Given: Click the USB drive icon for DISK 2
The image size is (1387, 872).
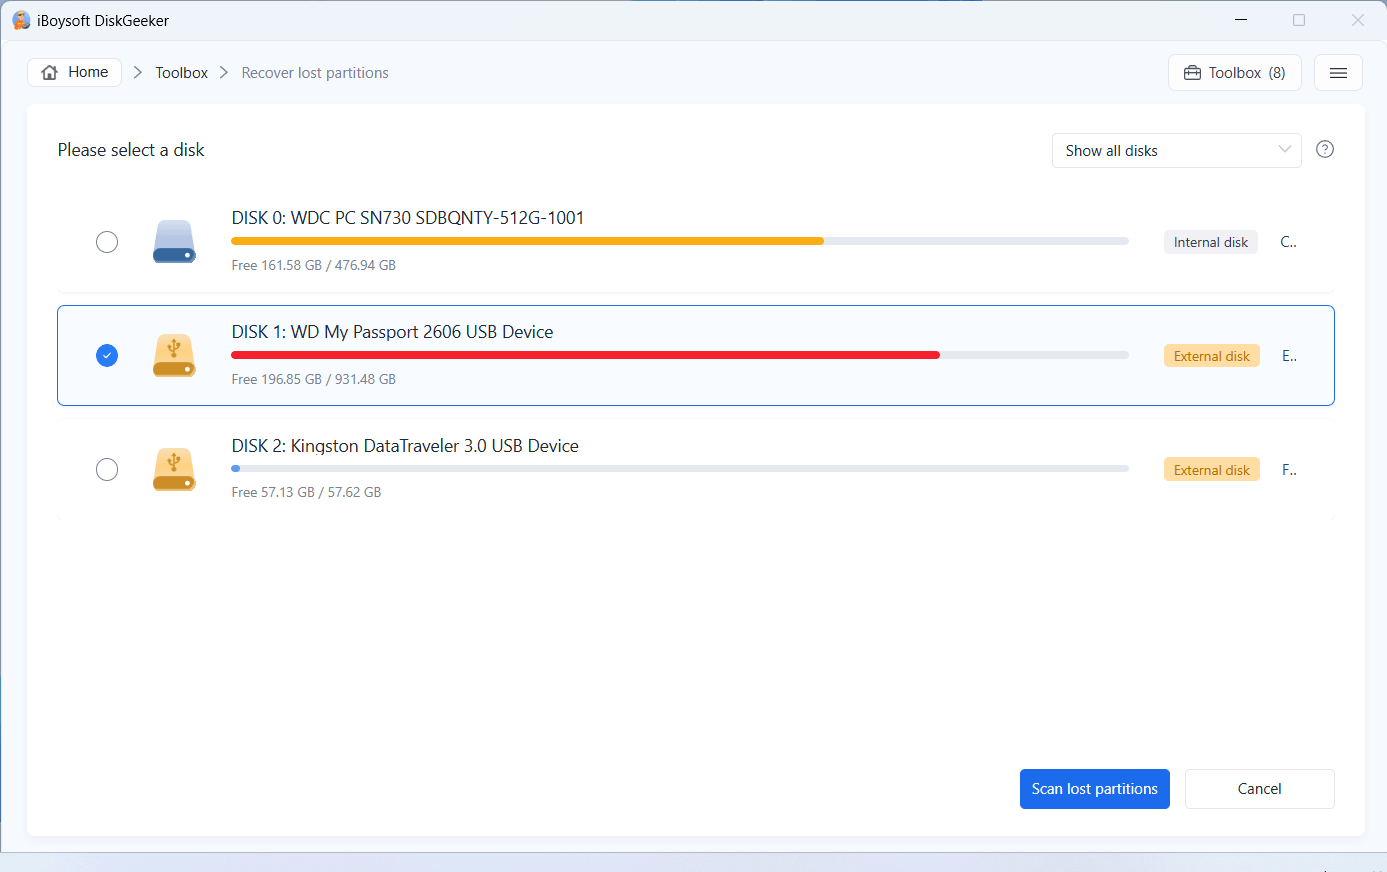Looking at the screenshot, I should [174, 469].
